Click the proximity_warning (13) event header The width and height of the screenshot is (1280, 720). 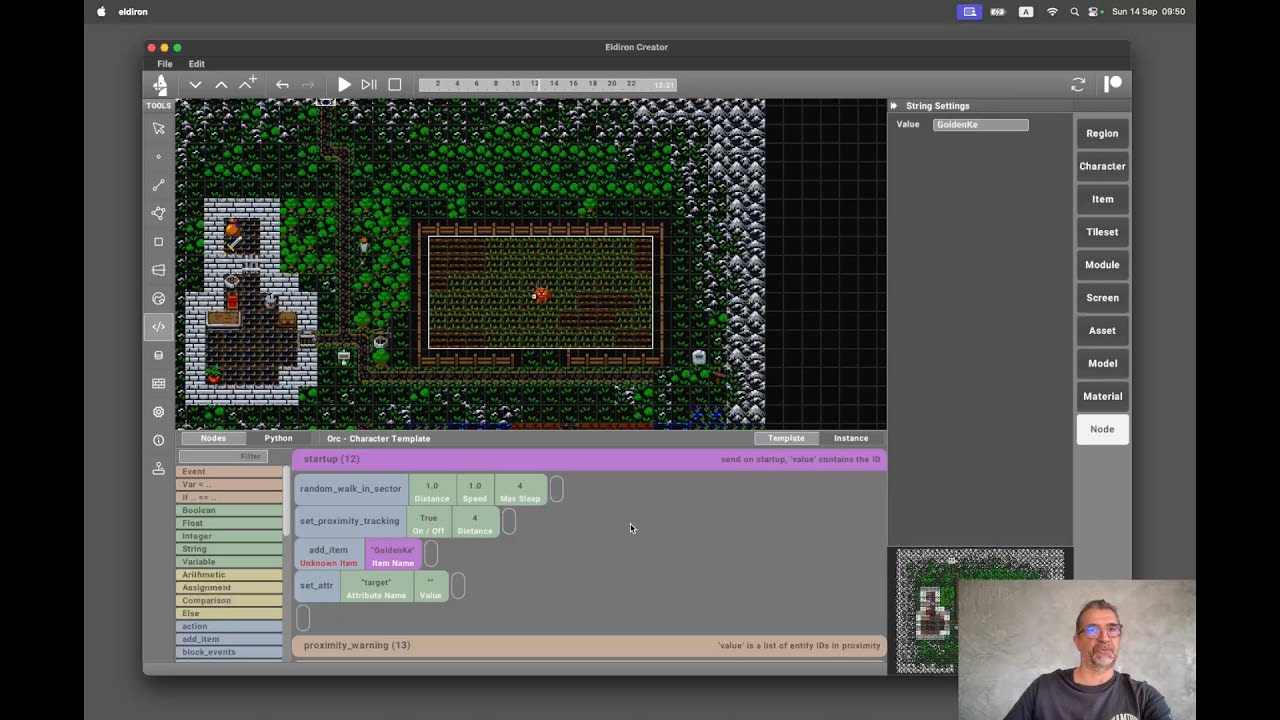(589, 645)
